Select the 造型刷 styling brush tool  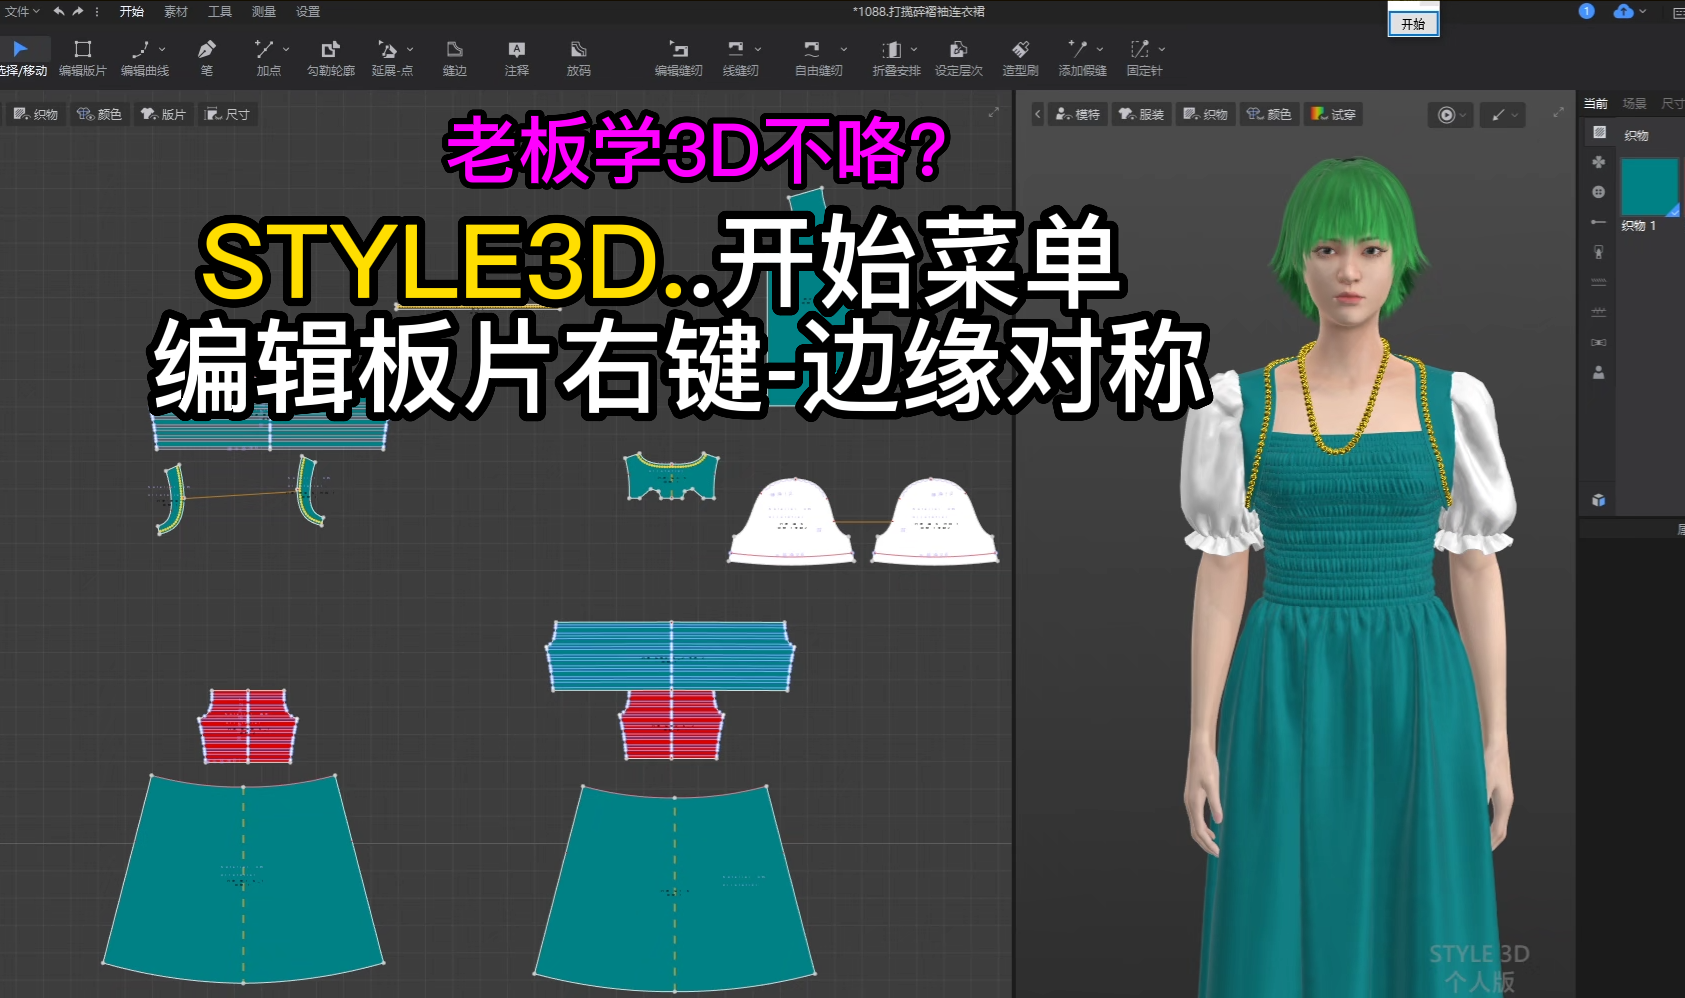click(x=1021, y=57)
